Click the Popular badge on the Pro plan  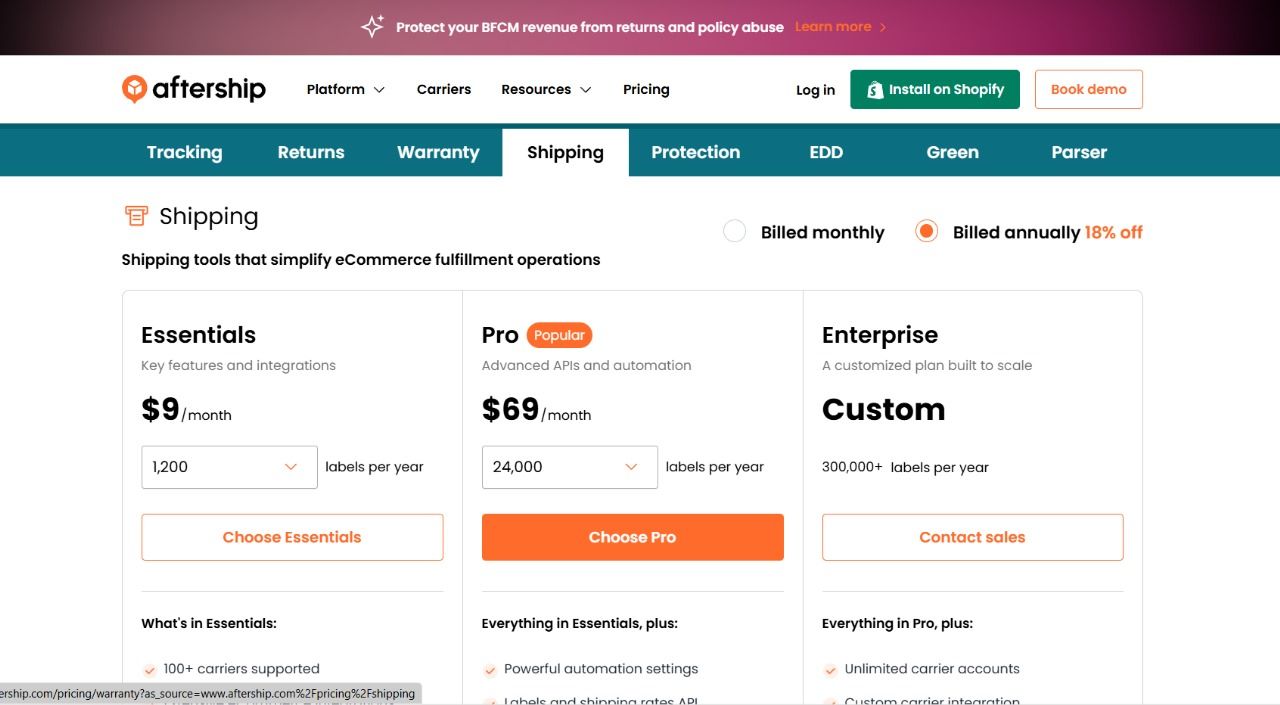pos(559,335)
